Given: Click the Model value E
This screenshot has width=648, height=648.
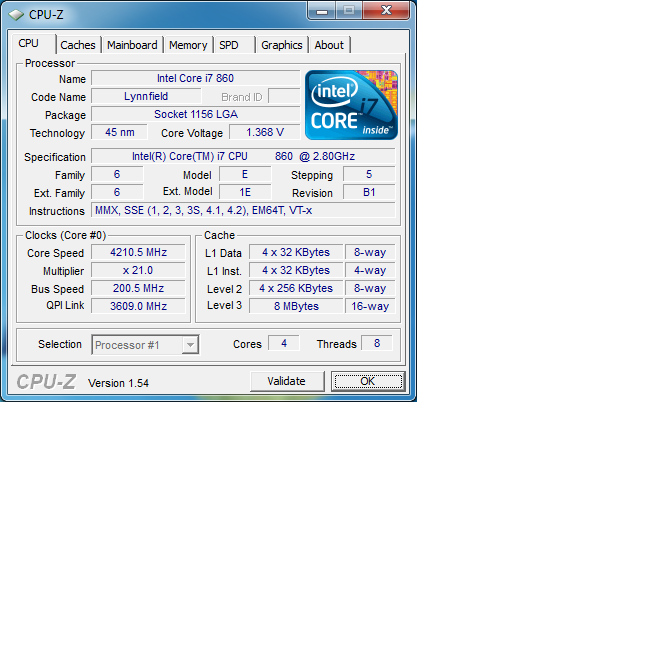Looking at the screenshot, I should point(245,174).
